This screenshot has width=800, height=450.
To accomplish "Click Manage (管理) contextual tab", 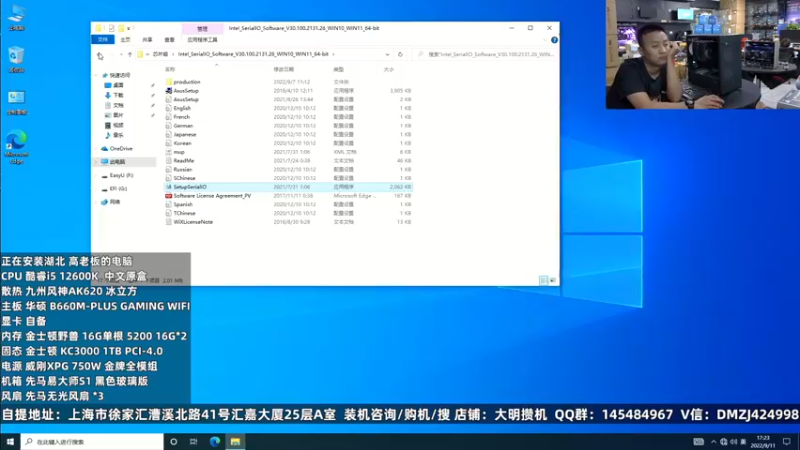I will [x=203, y=29].
